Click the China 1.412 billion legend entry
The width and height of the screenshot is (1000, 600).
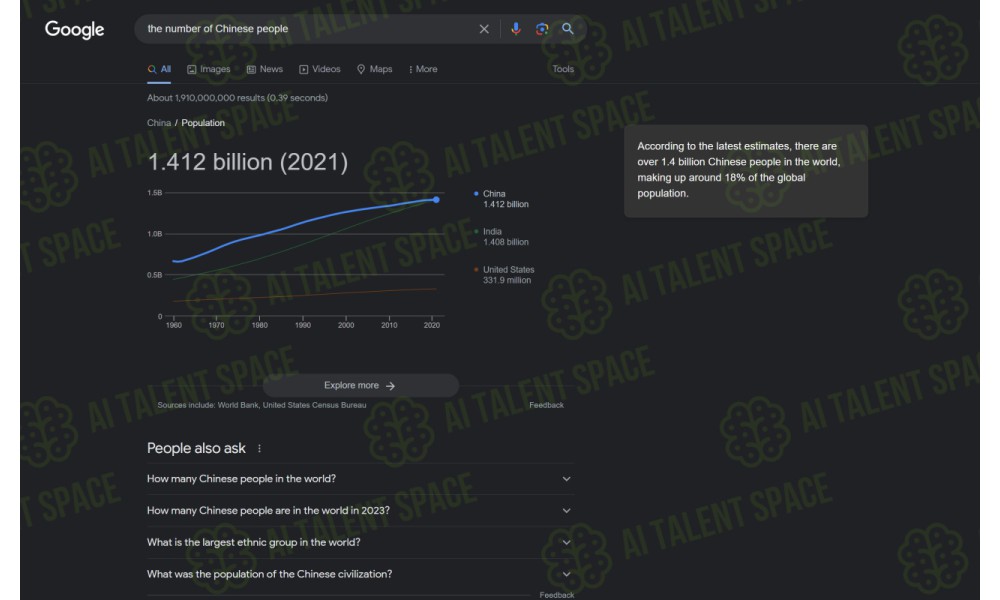click(x=501, y=199)
